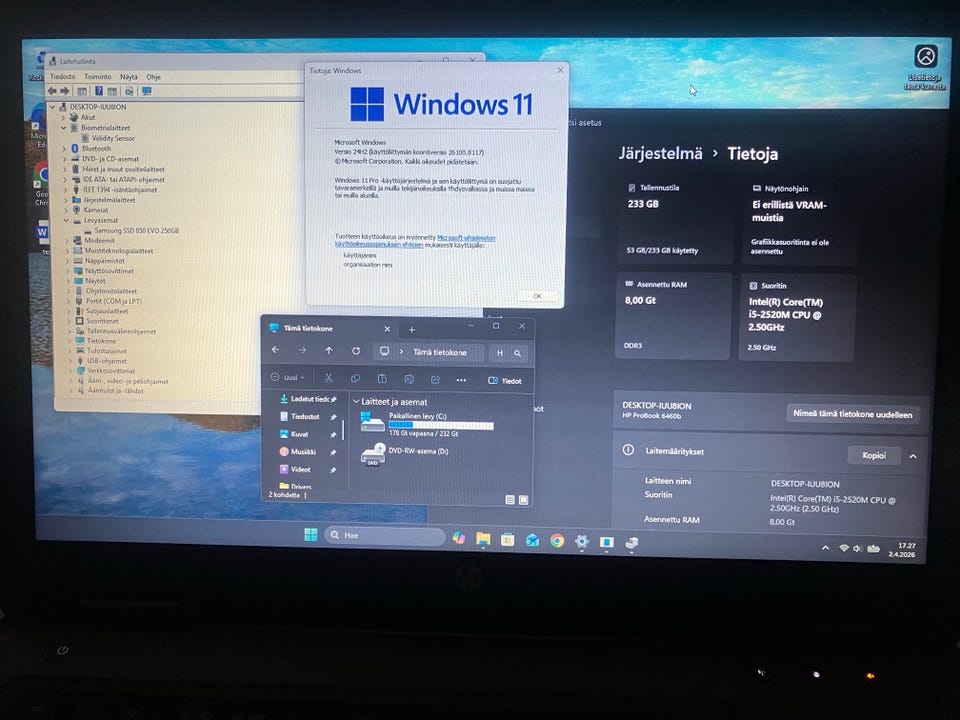Expand DVD- ja CD-asemat category
The image size is (960, 720).
[x=64, y=159]
